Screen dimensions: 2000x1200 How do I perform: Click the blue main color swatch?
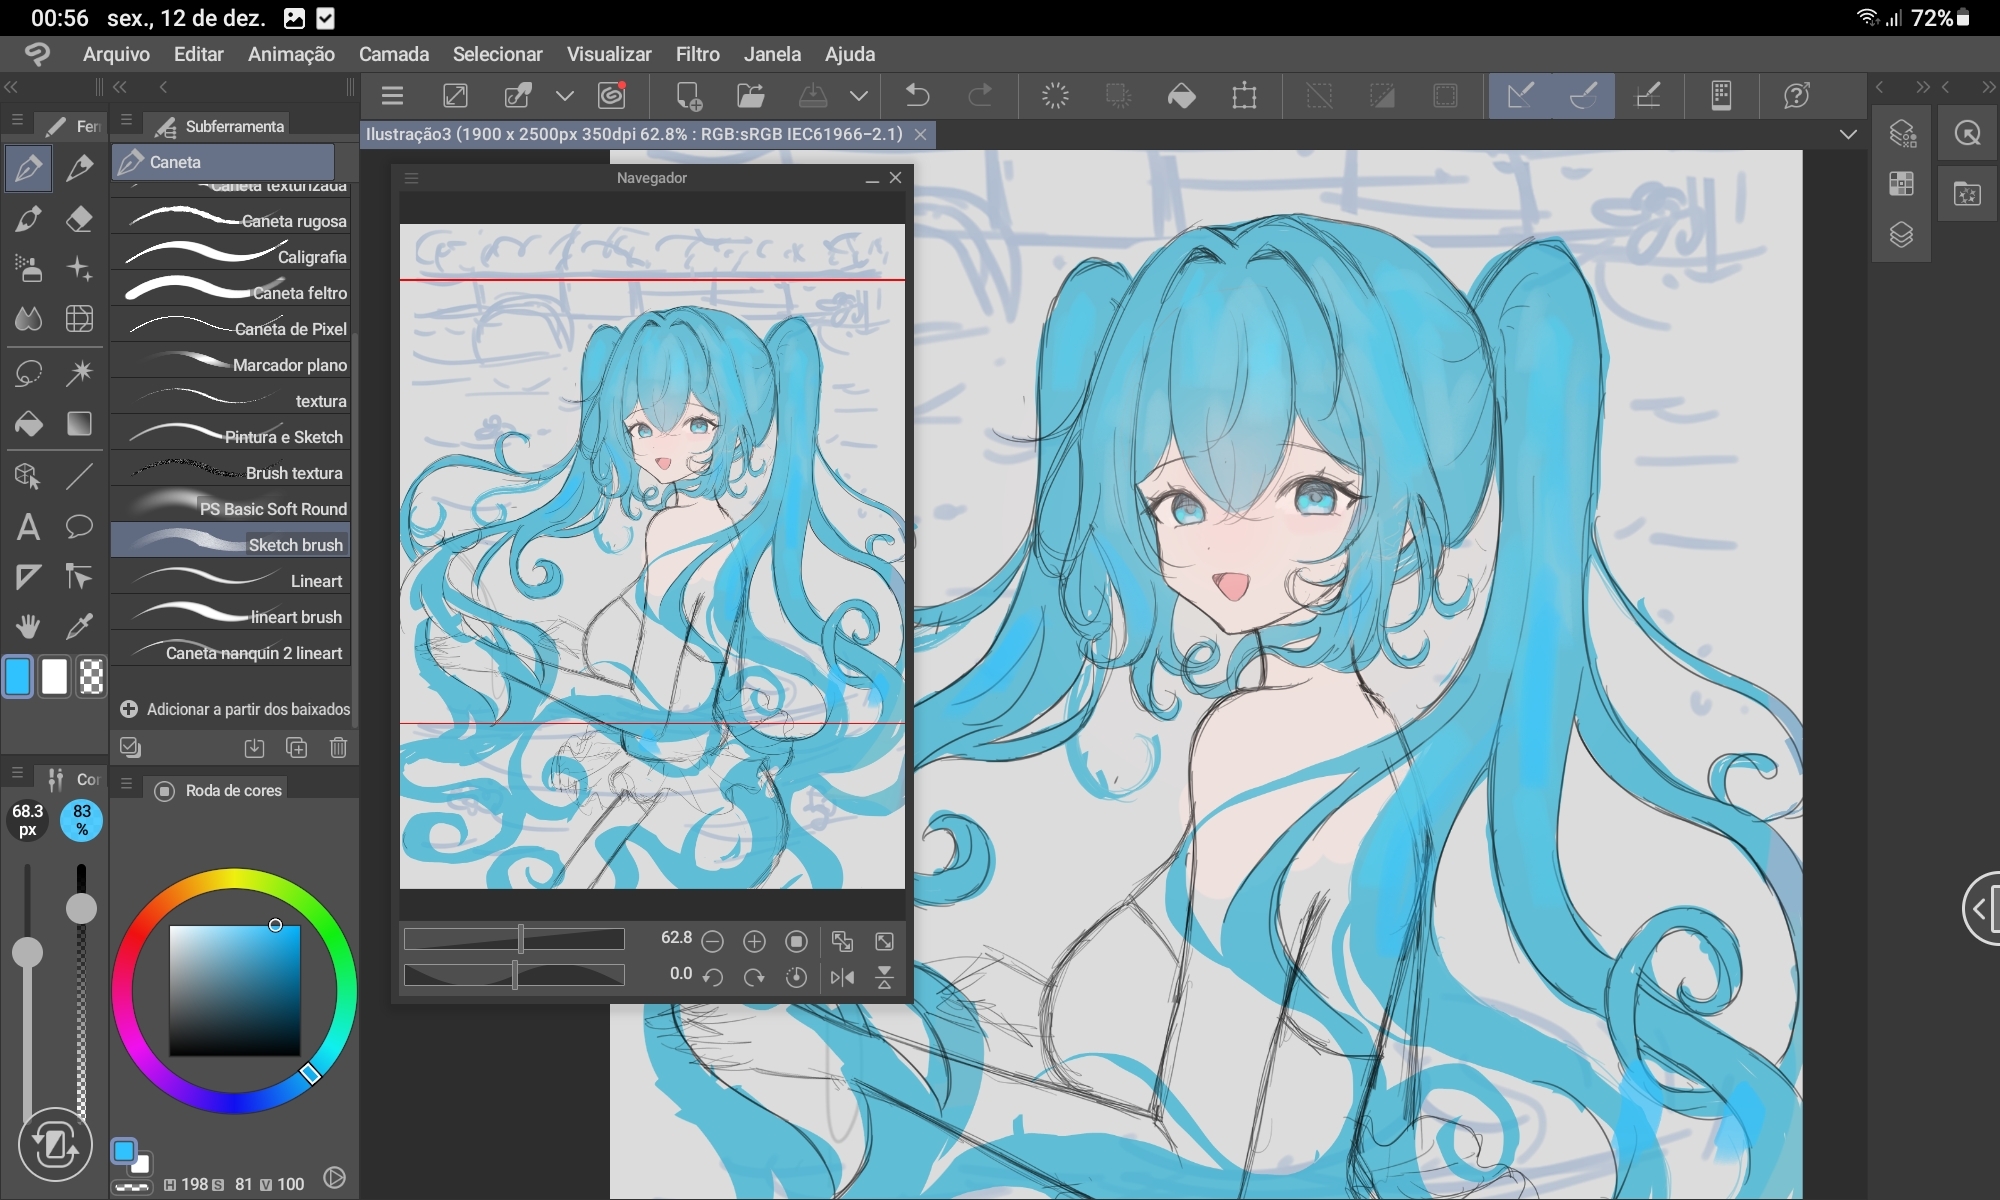(x=18, y=677)
